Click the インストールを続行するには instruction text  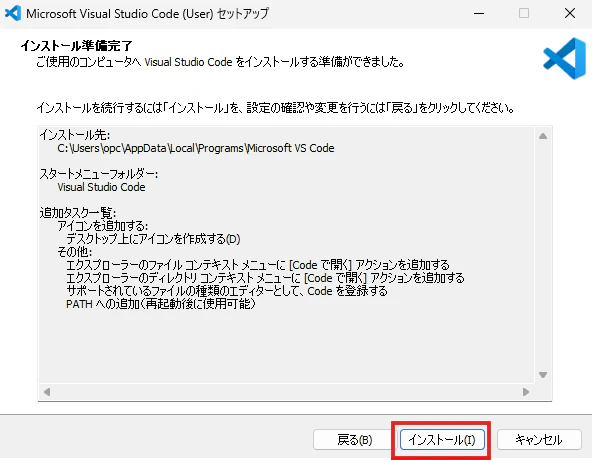point(276,108)
